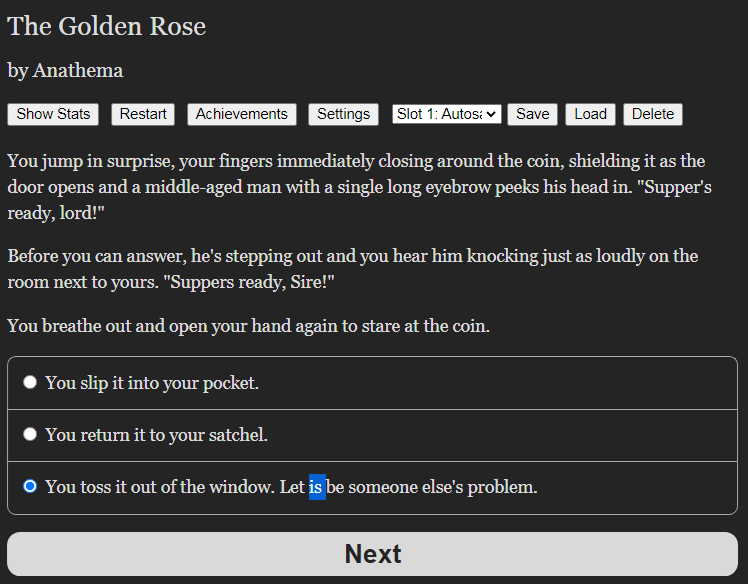Click the Save button

click(532, 115)
